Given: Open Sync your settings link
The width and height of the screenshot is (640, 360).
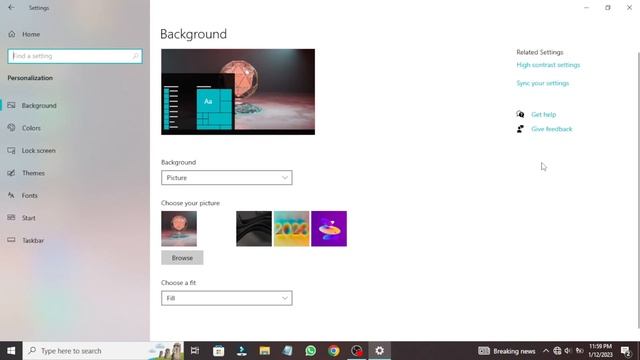Looking at the screenshot, I should pyautogui.click(x=542, y=83).
